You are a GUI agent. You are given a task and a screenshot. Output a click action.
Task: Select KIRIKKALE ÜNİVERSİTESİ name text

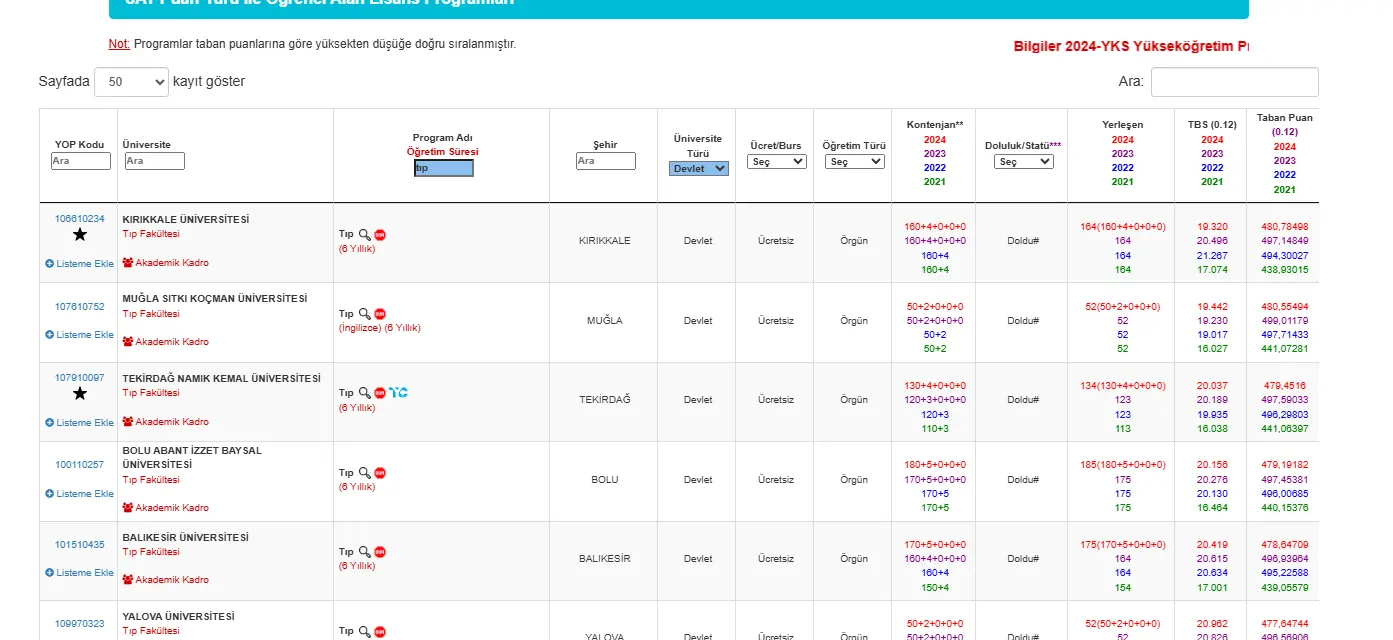click(x=186, y=220)
